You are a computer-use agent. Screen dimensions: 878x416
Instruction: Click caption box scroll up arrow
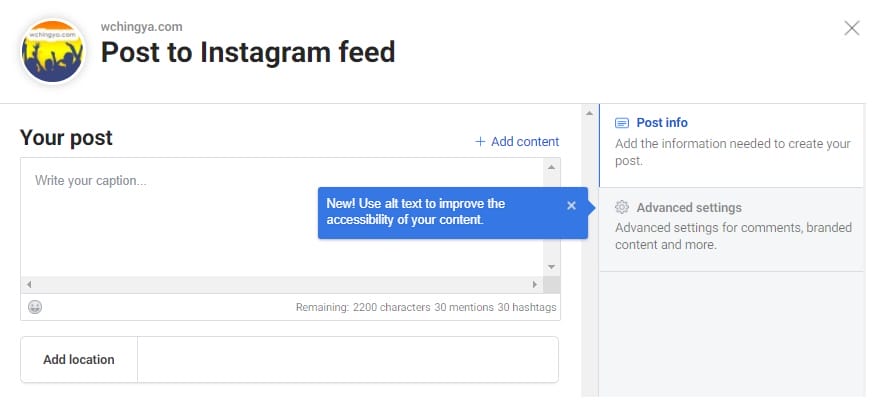[551, 167]
